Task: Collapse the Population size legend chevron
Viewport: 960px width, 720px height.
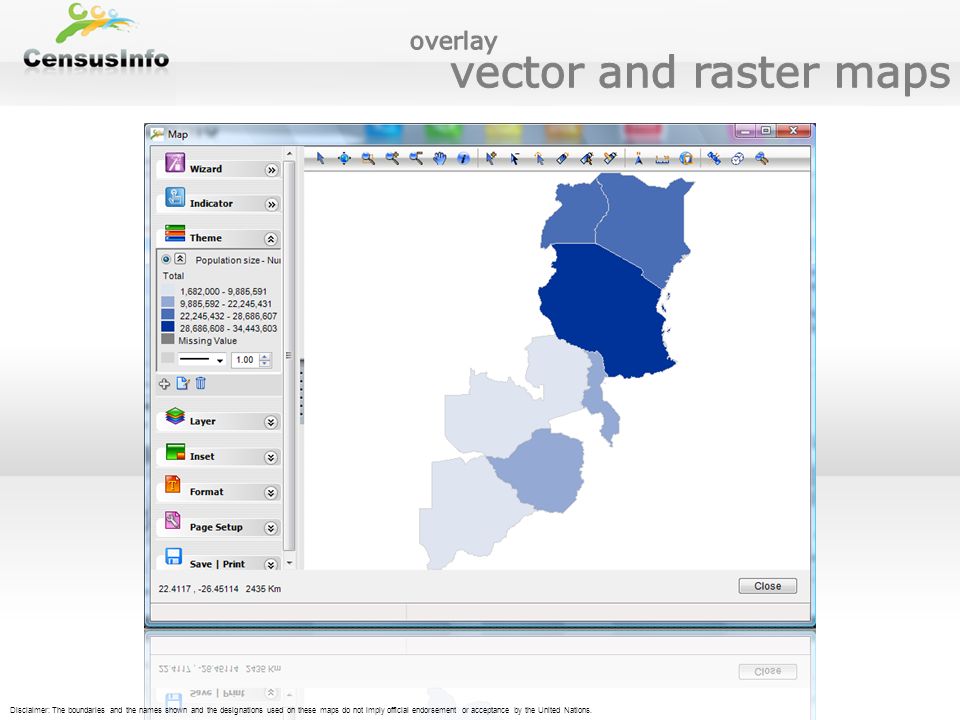Action: tap(180, 259)
